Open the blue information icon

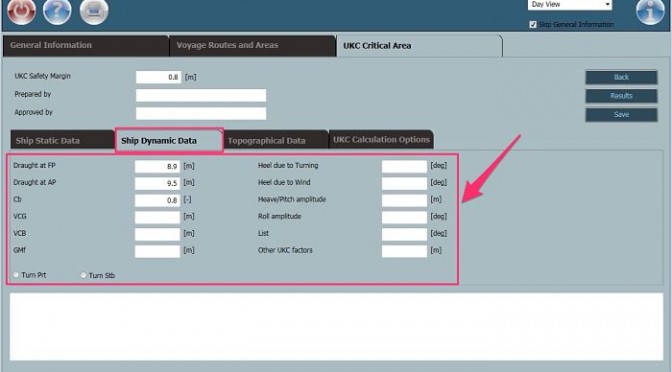click(651, 10)
